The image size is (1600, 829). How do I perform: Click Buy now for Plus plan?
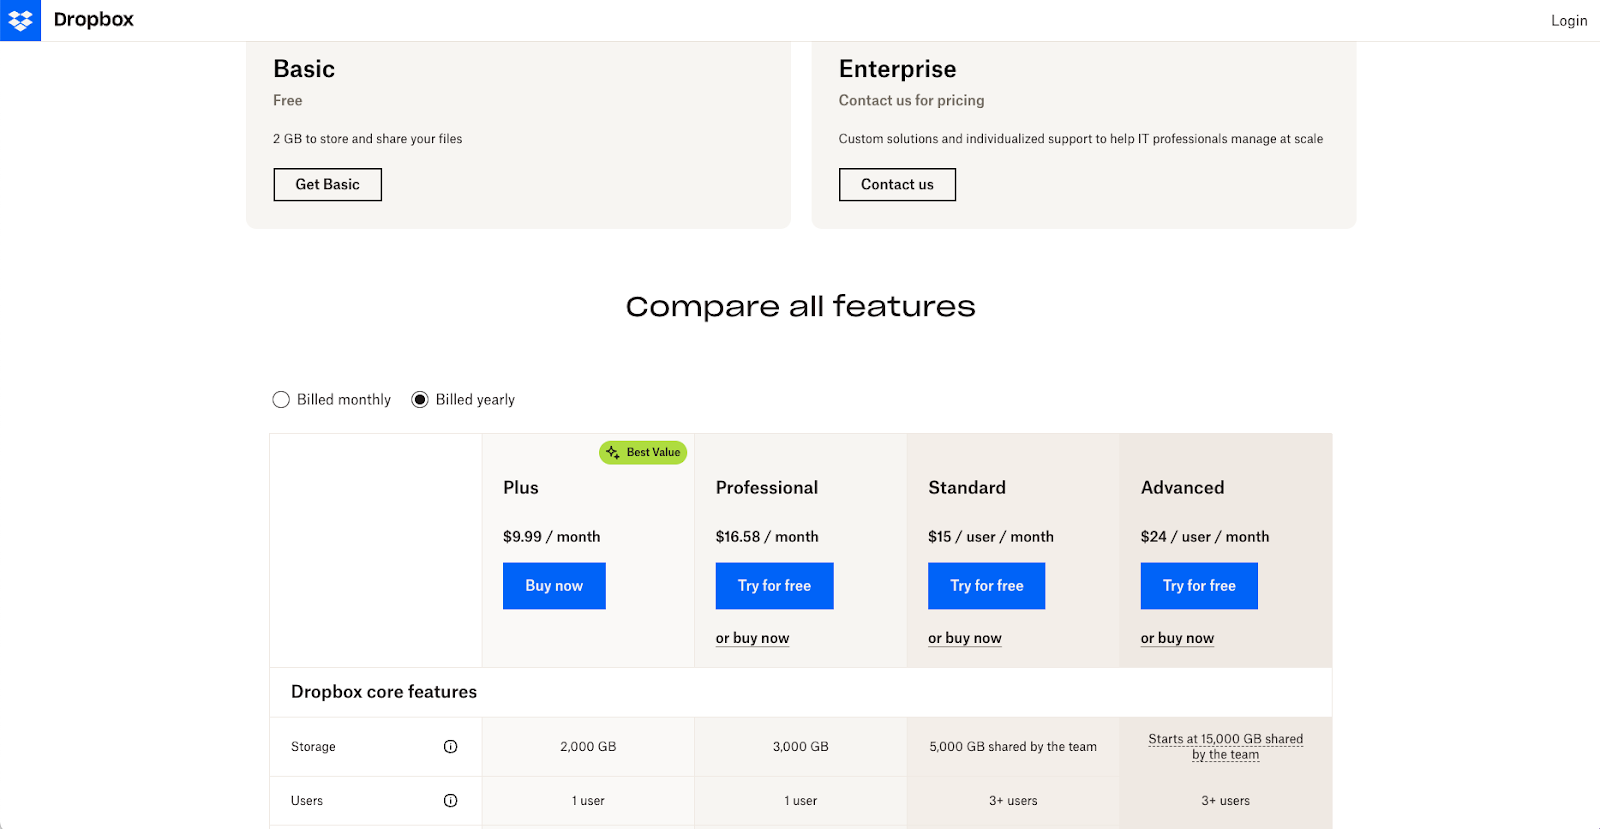point(554,586)
